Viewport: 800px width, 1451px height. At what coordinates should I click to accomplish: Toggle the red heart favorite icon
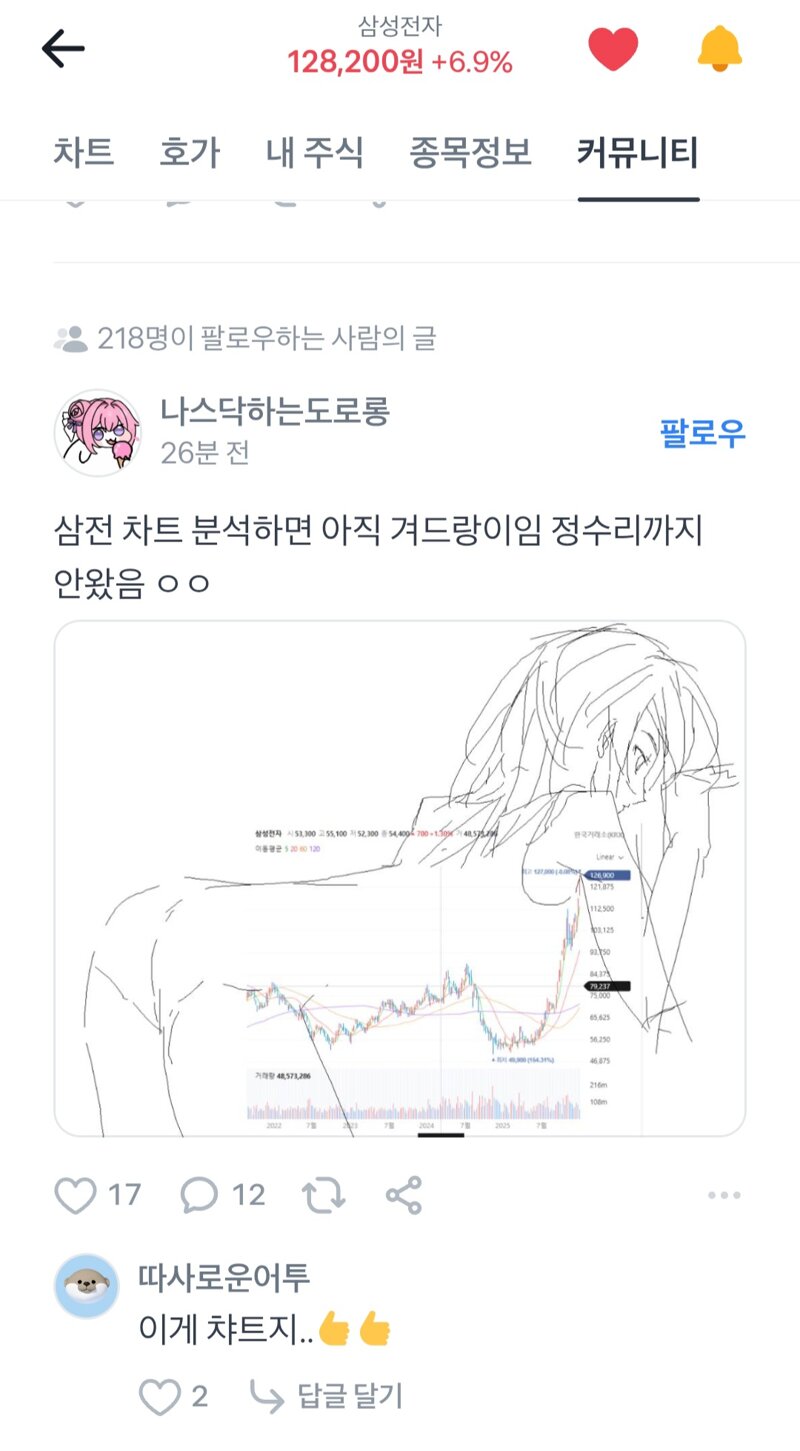(613, 48)
